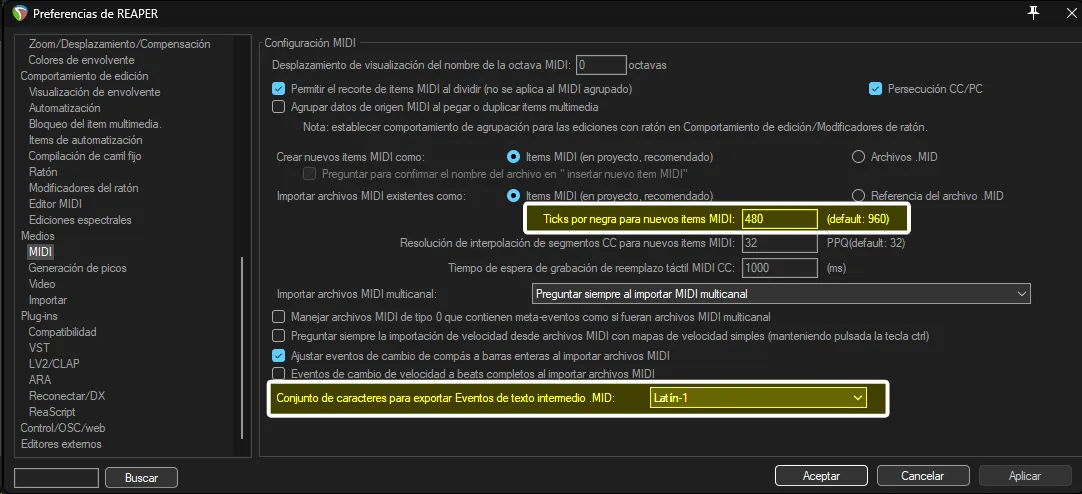This screenshot has width=1082, height=494.
Task: Select Items MIDI radio for Crear nuevos items MIDI
Action: pos(513,157)
